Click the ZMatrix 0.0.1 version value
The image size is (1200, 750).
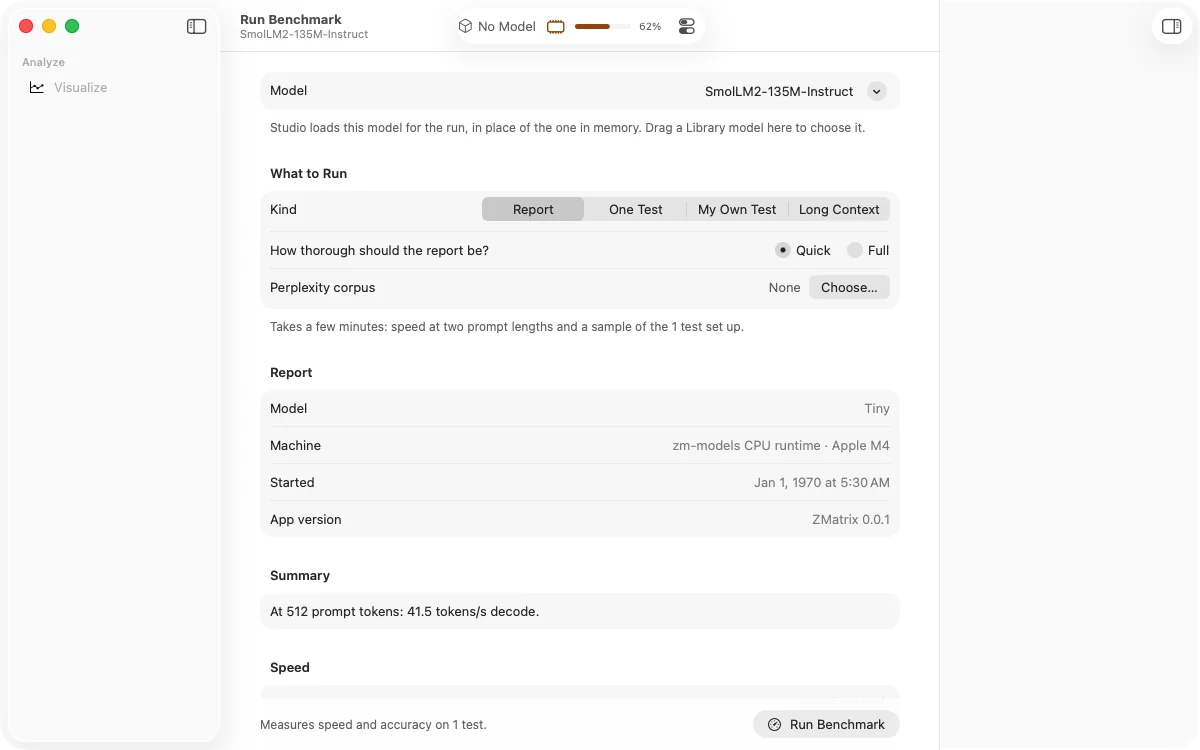[x=851, y=520]
